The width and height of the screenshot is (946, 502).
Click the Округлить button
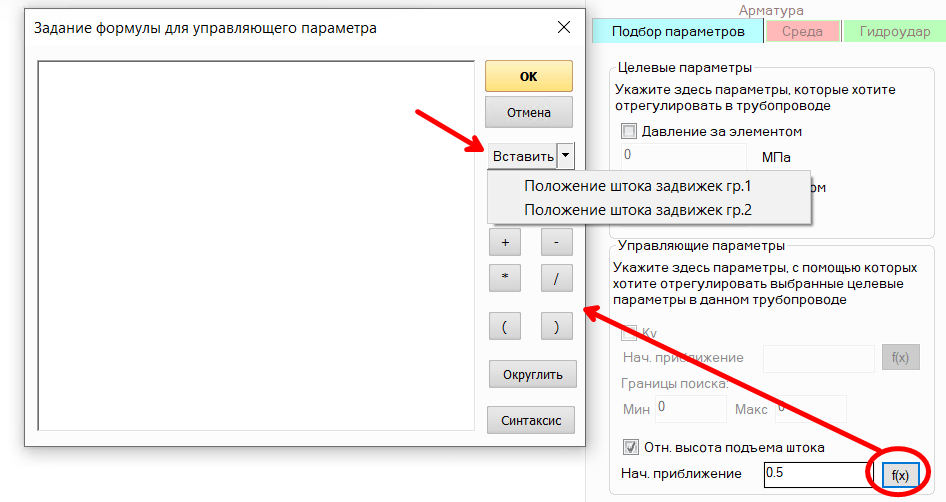click(x=532, y=375)
